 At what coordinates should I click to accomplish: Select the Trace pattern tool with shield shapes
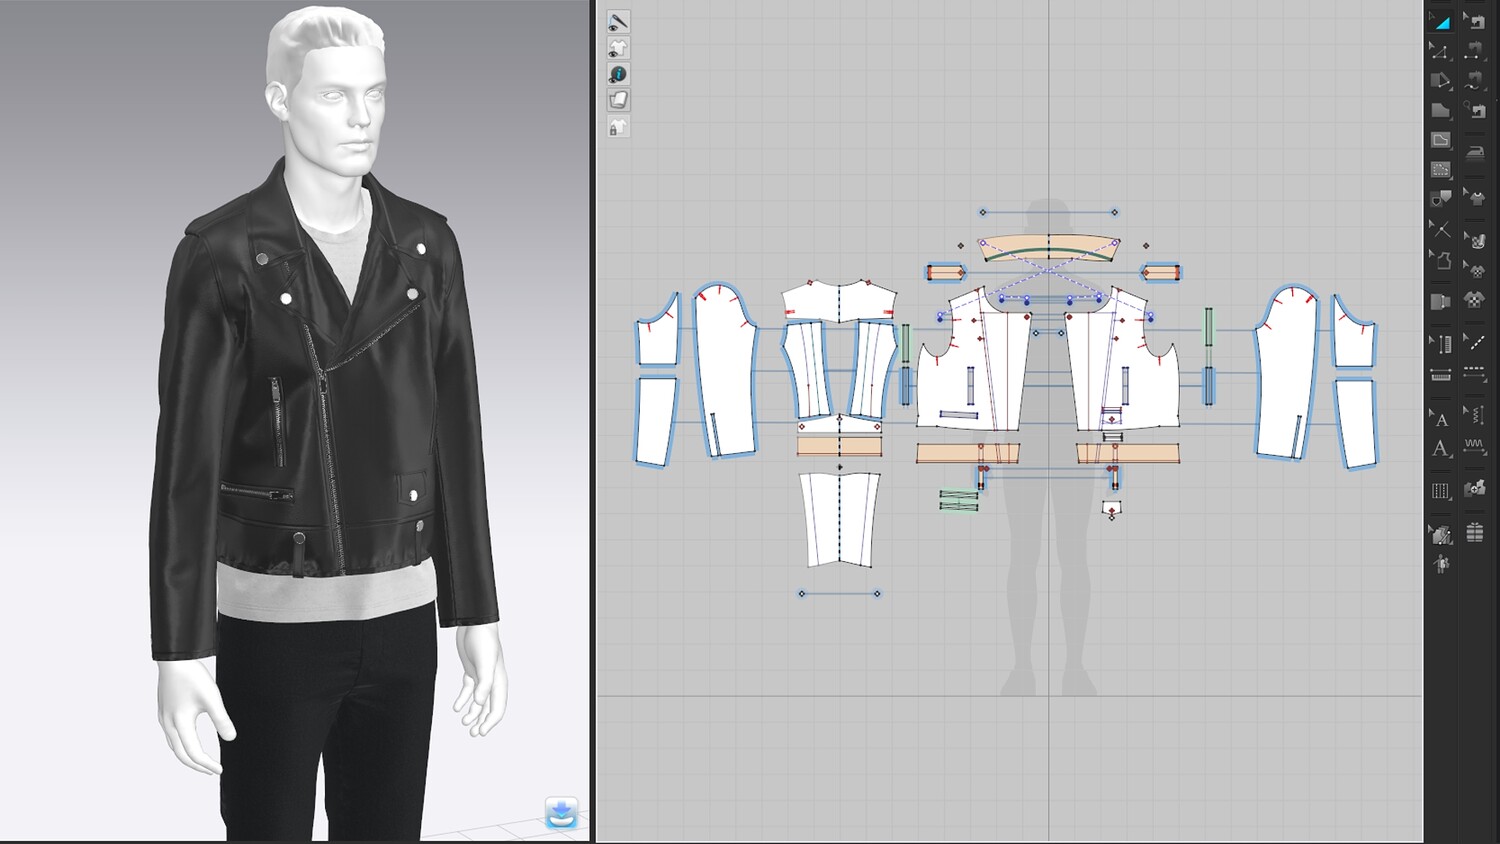(1440, 199)
